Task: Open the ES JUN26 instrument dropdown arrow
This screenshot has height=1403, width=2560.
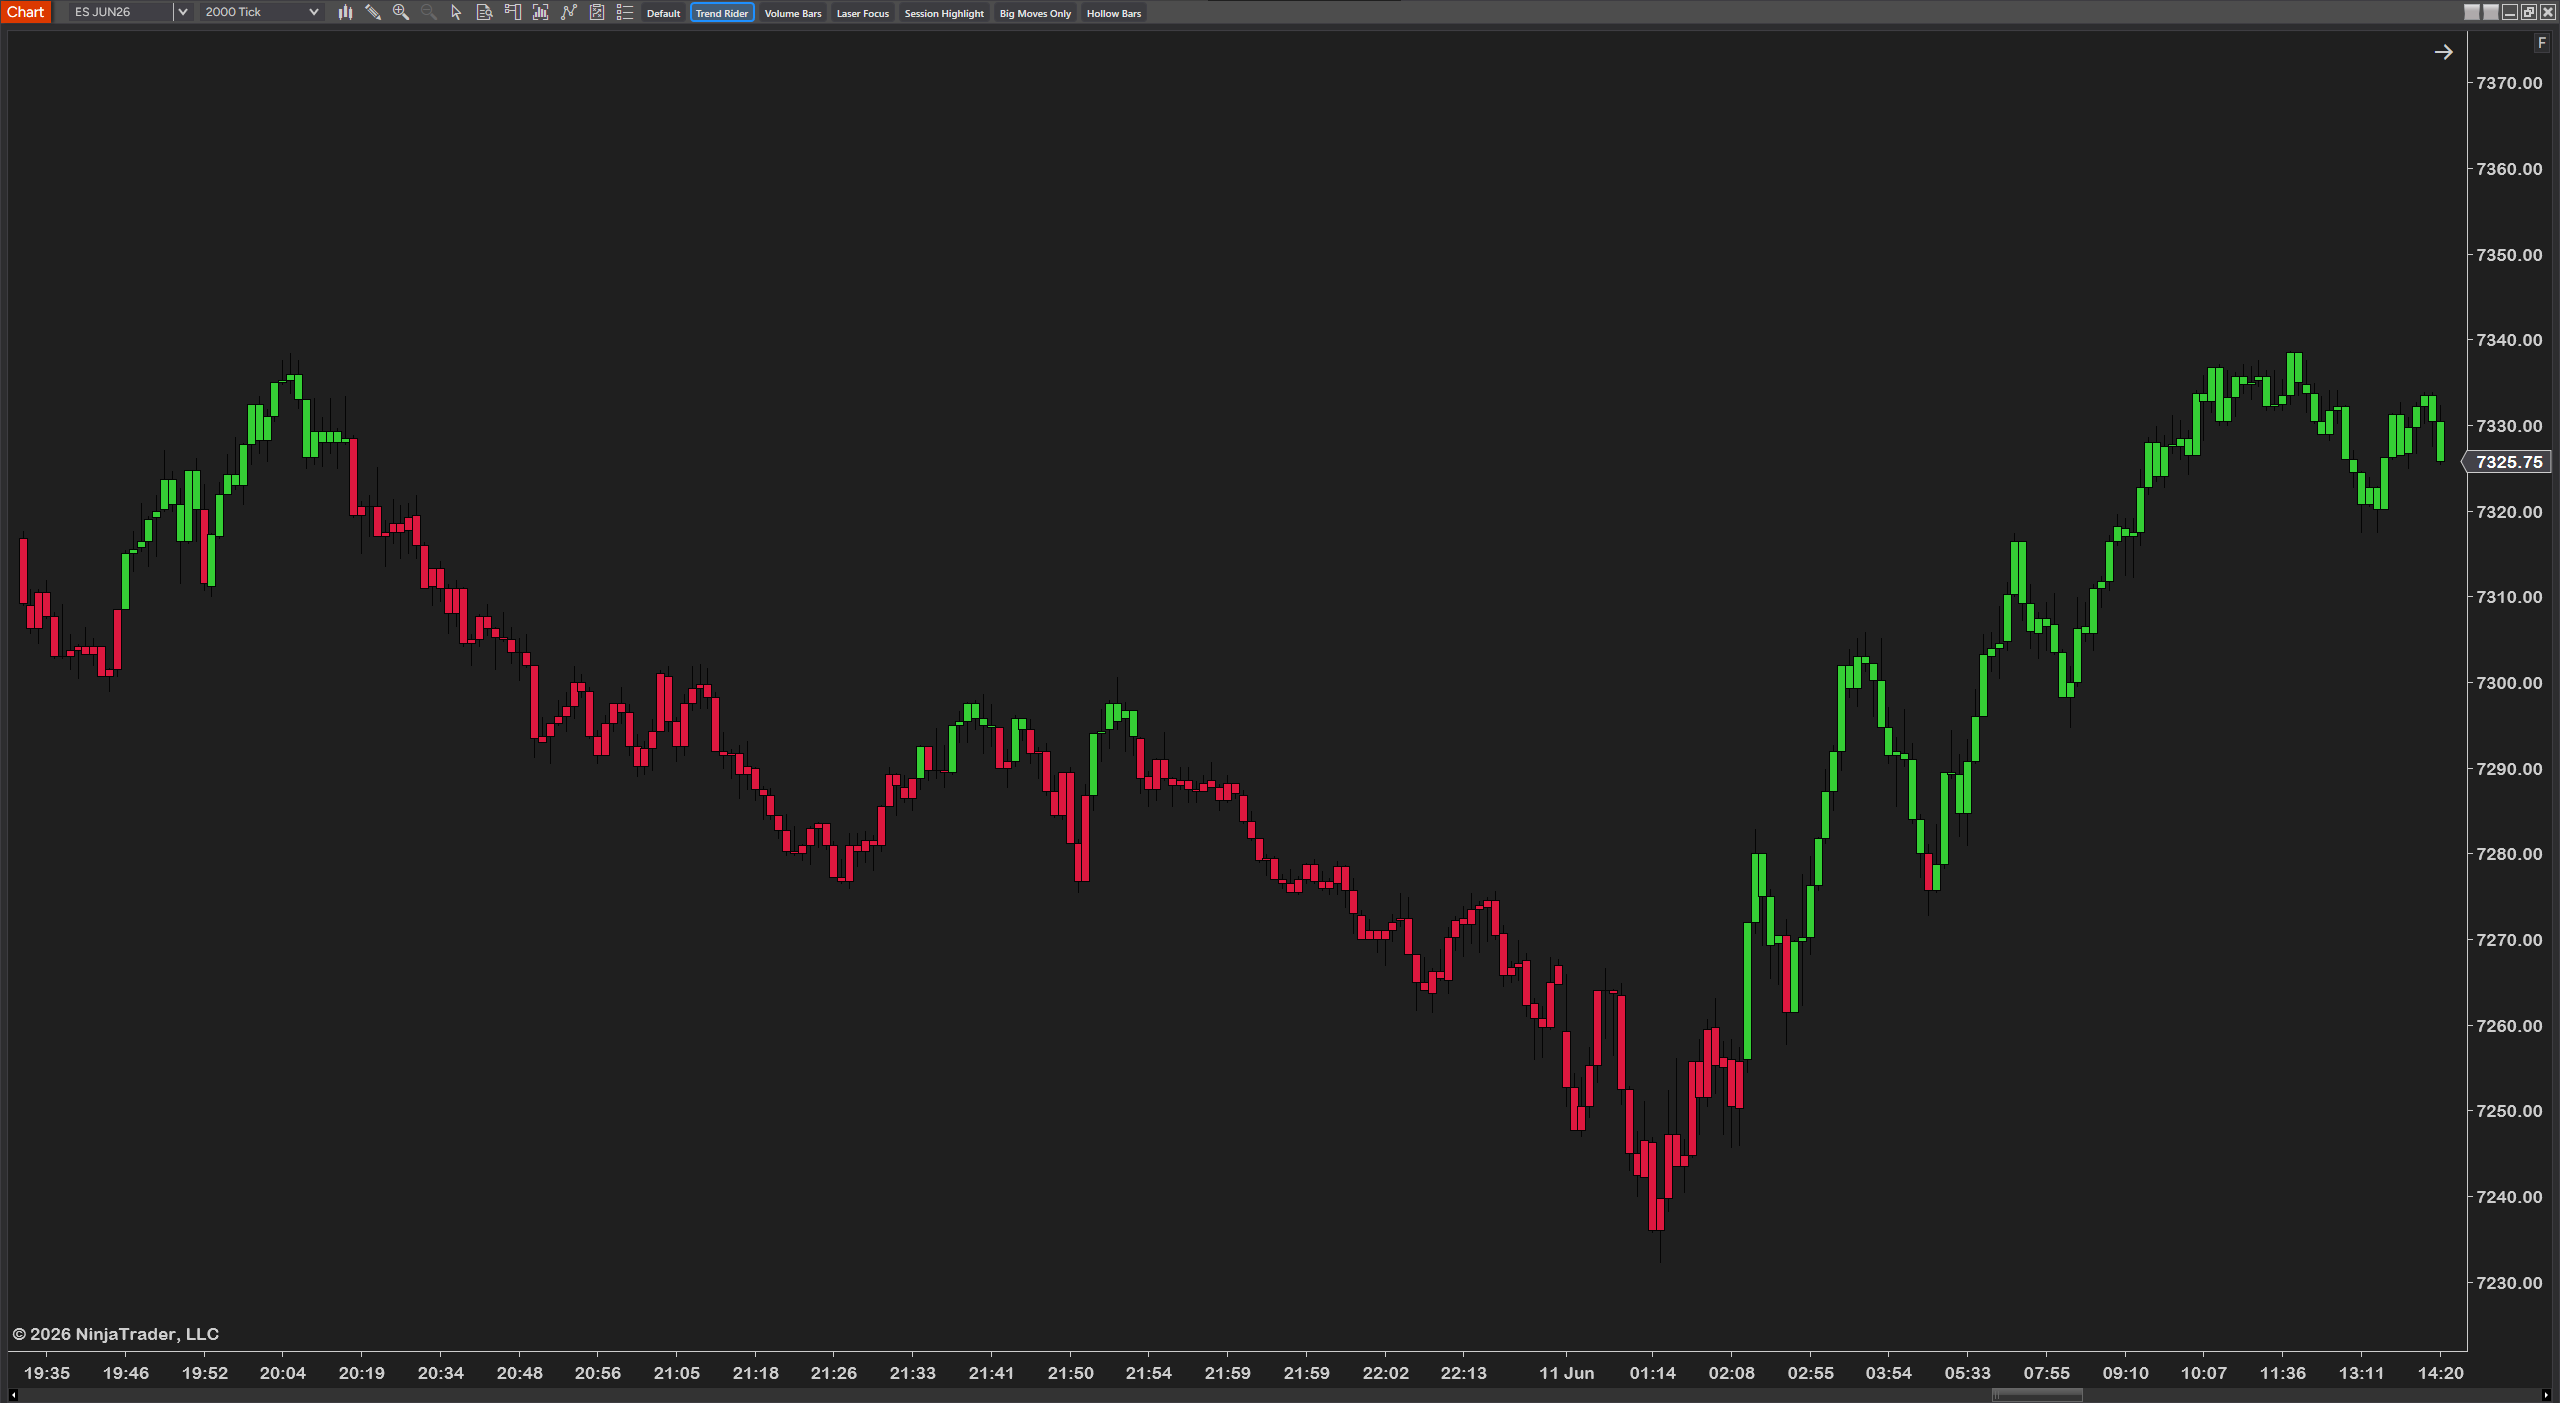Action: pos(183,12)
